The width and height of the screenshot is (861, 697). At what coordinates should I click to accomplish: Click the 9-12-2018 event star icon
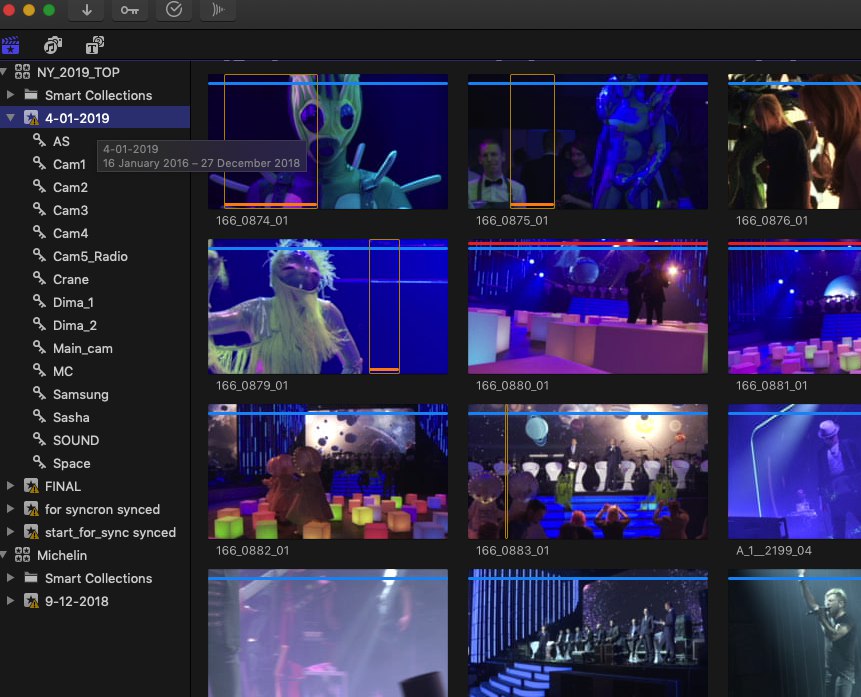pos(31,601)
